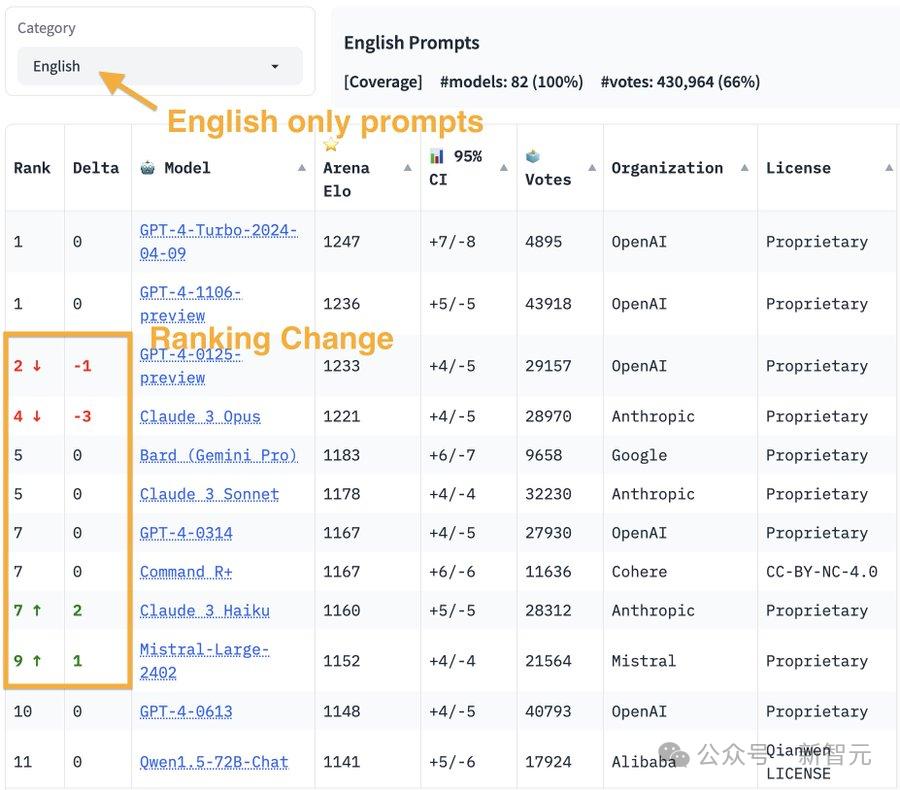900x790 pixels.
Task: Click the 95% CI sort arrow
Action: point(503,168)
